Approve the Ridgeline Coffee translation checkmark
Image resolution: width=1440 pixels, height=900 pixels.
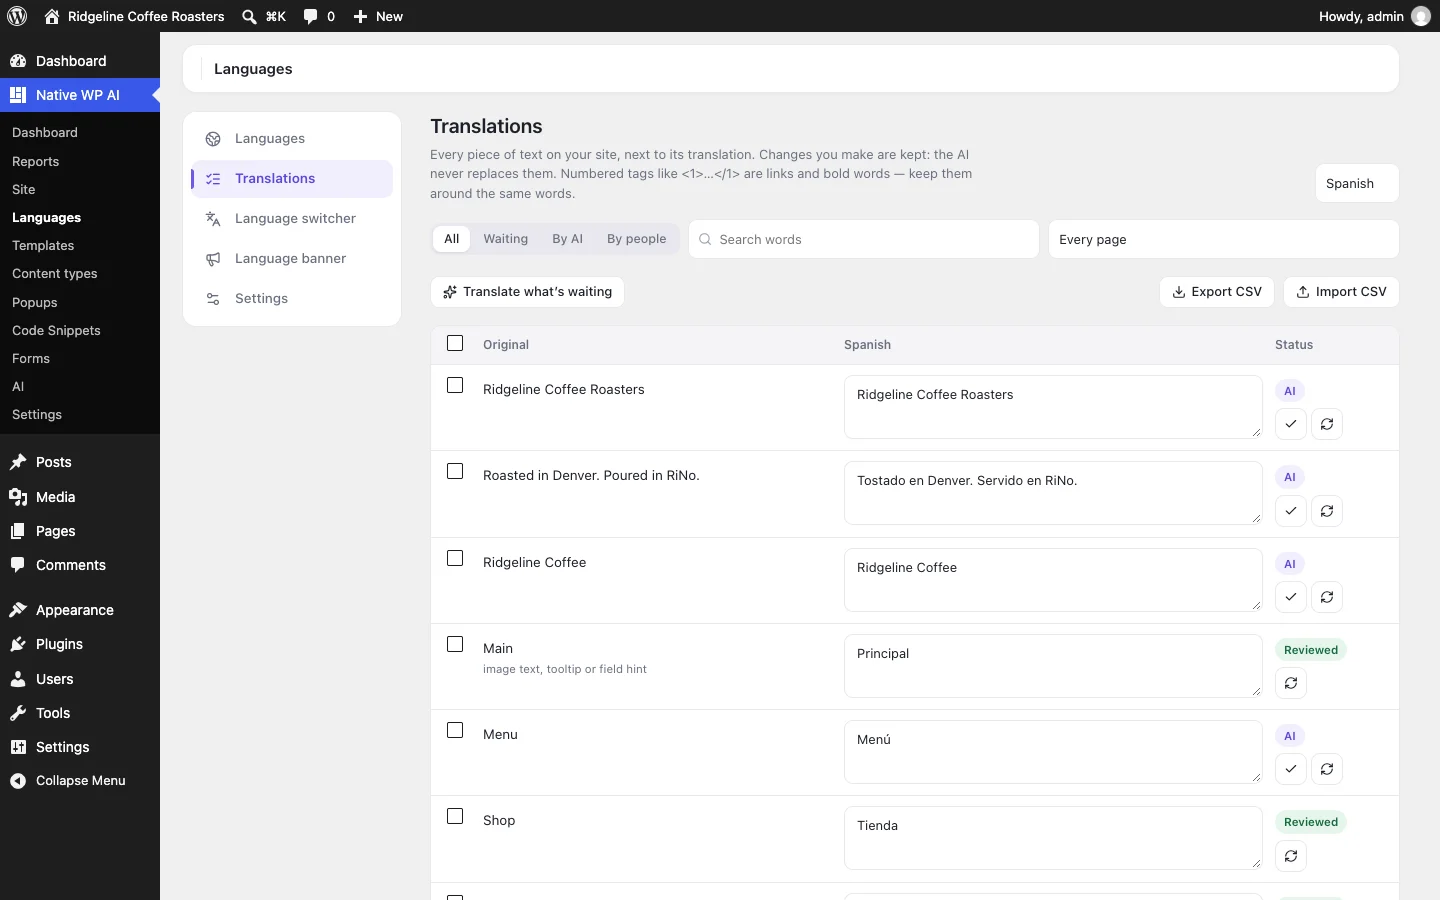click(x=1291, y=597)
